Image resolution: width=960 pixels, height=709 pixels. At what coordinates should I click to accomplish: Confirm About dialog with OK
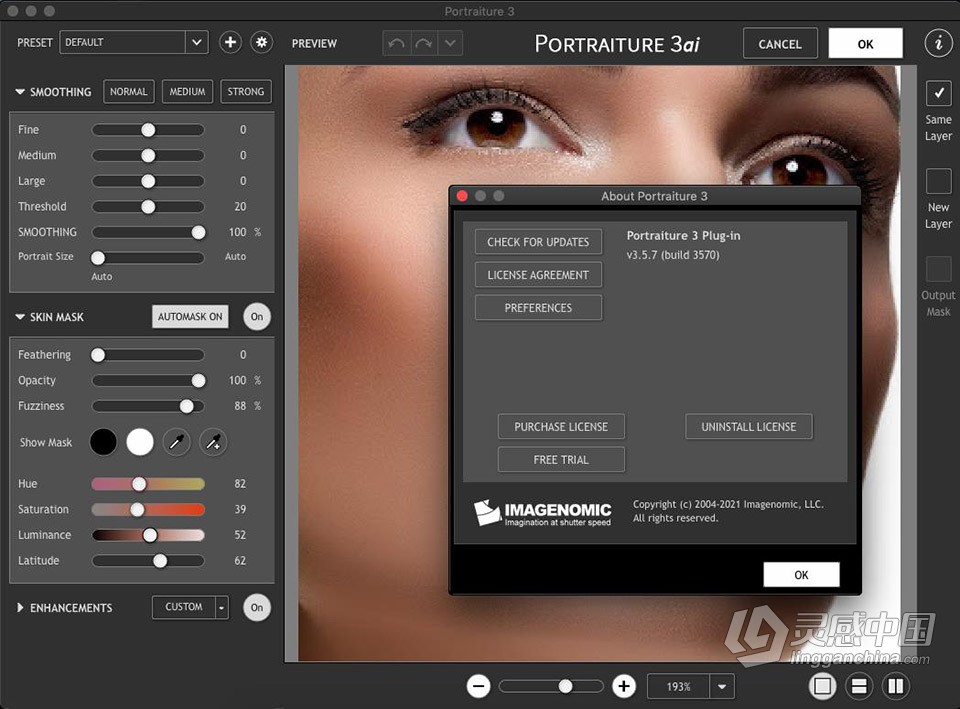point(801,575)
